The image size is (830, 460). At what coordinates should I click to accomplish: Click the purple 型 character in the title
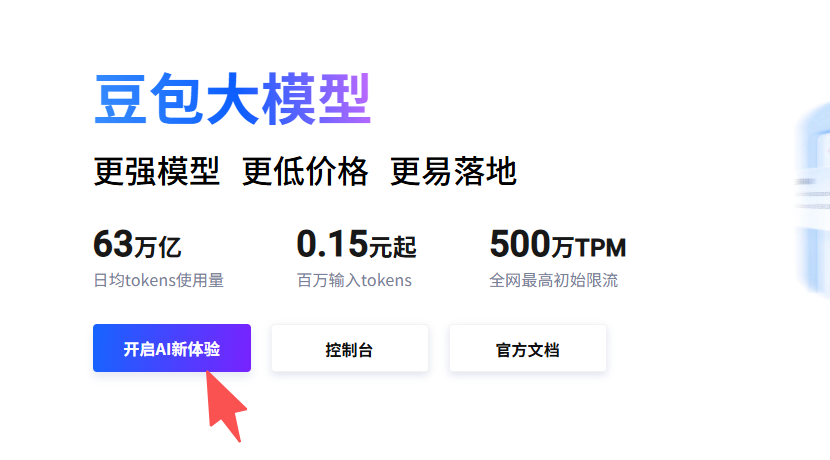pyautogui.click(x=345, y=100)
